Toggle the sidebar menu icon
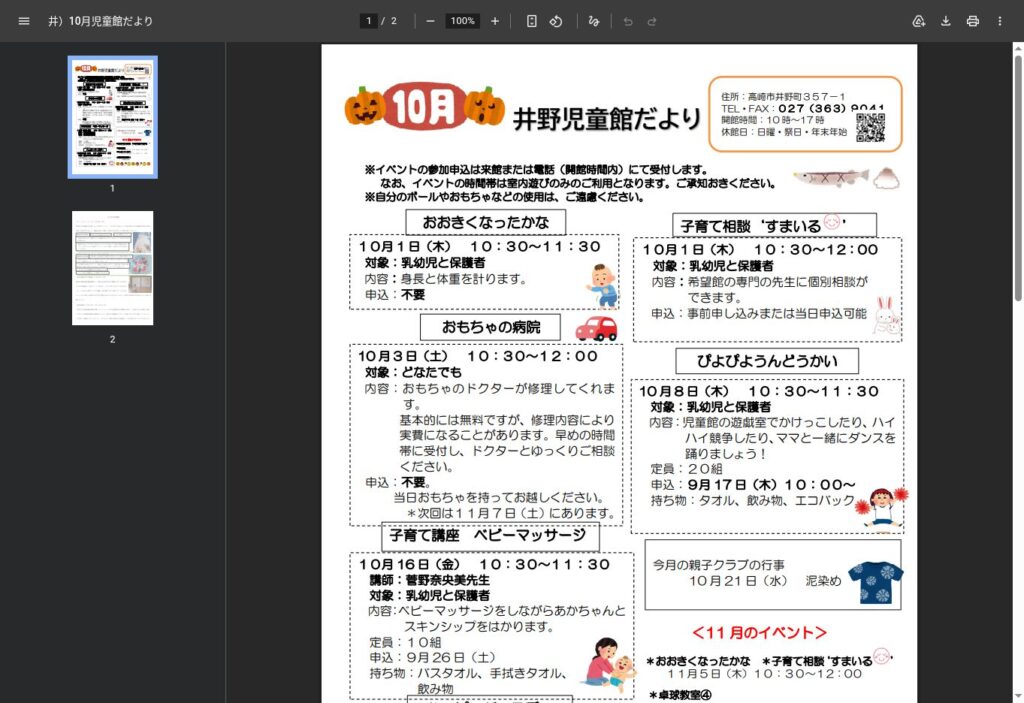The width and height of the screenshot is (1024, 703). [x=24, y=21]
